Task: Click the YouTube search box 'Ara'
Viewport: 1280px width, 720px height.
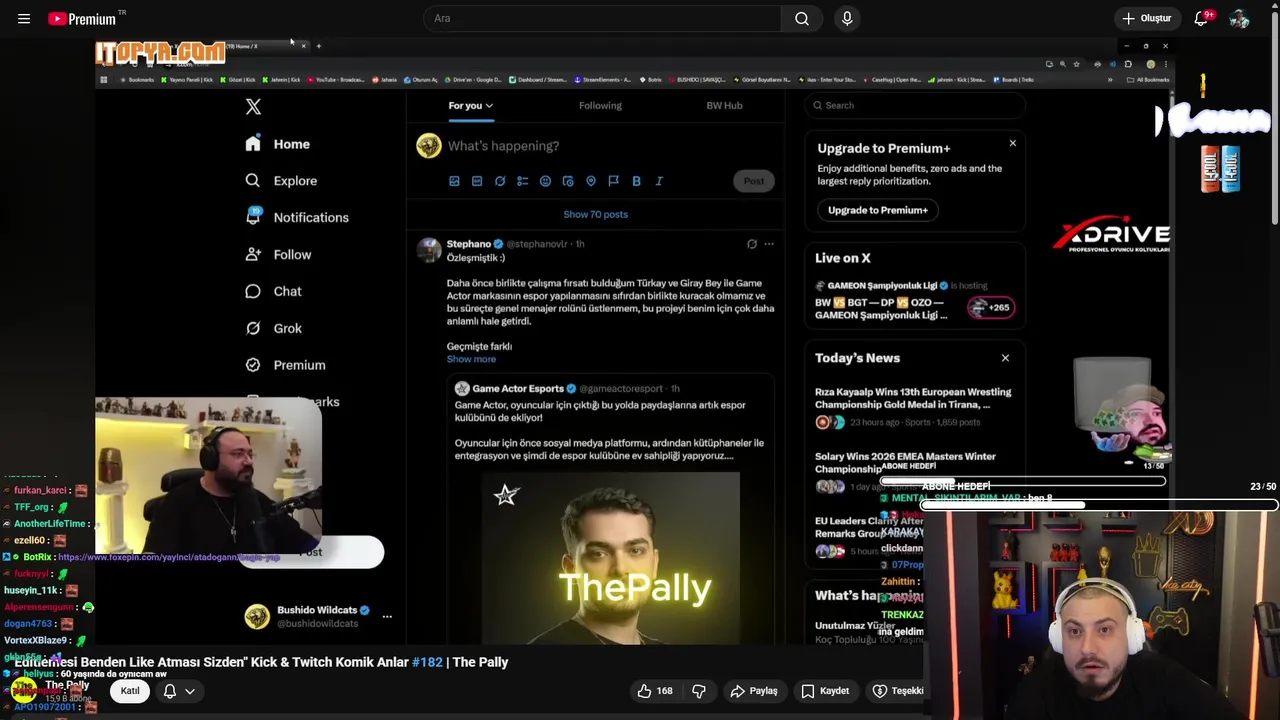Action: 603,18
